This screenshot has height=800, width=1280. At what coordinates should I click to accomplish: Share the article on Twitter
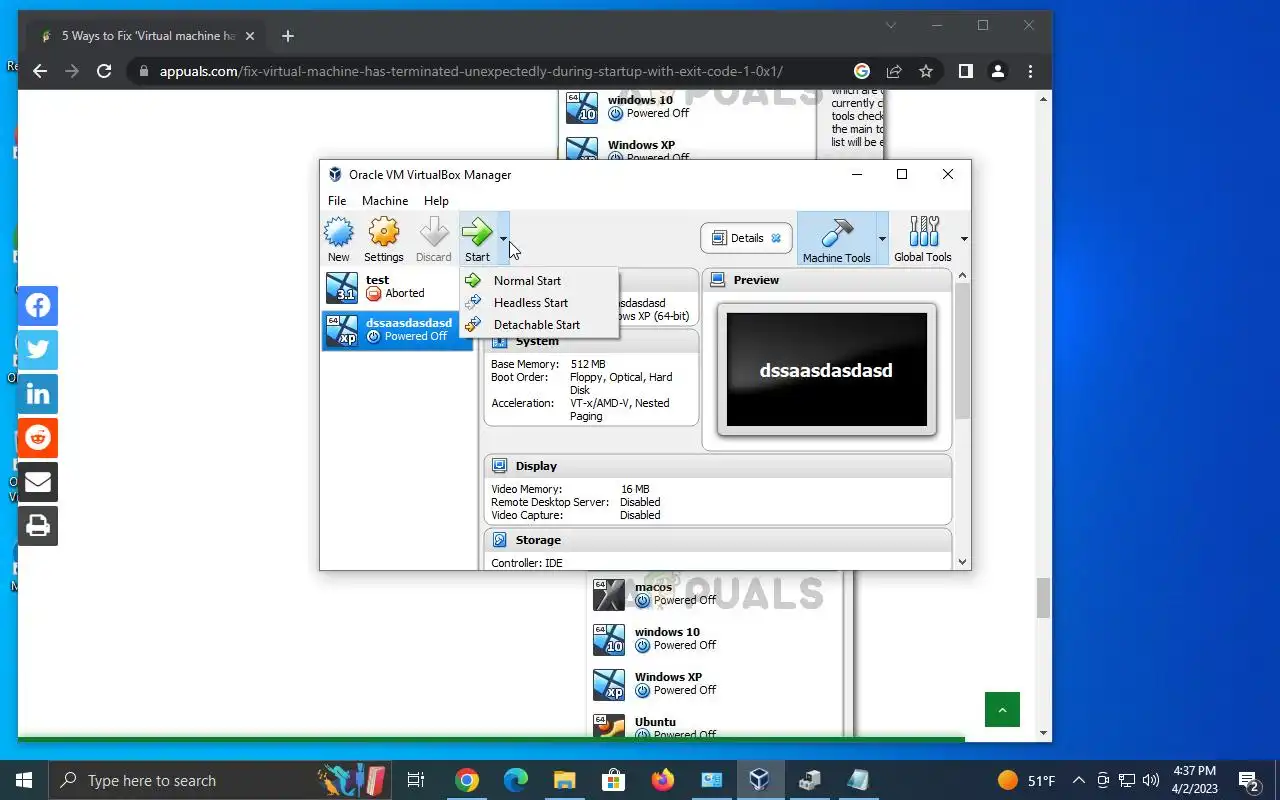pyautogui.click(x=38, y=350)
